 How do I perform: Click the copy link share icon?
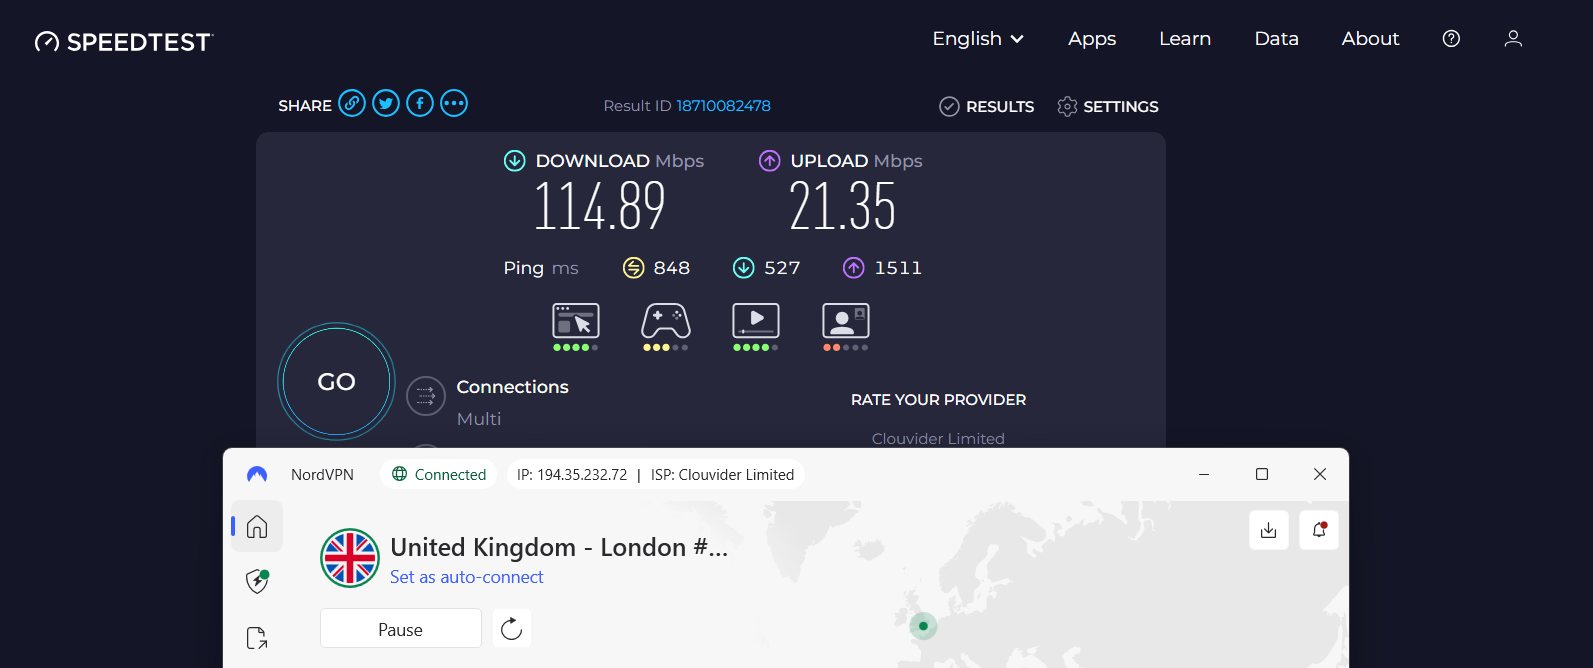coord(352,104)
